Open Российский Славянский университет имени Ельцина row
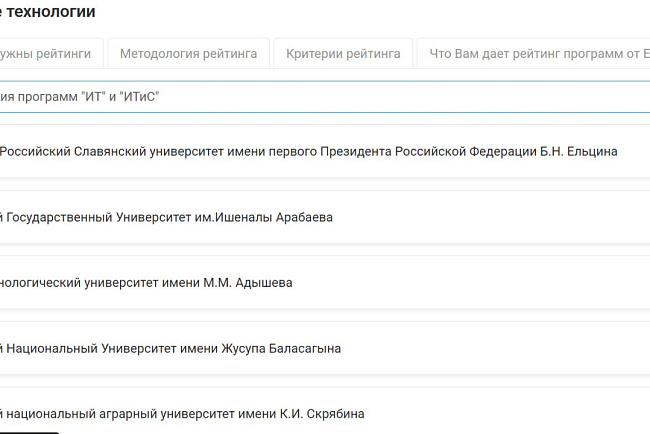 pyautogui.click(x=325, y=151)
